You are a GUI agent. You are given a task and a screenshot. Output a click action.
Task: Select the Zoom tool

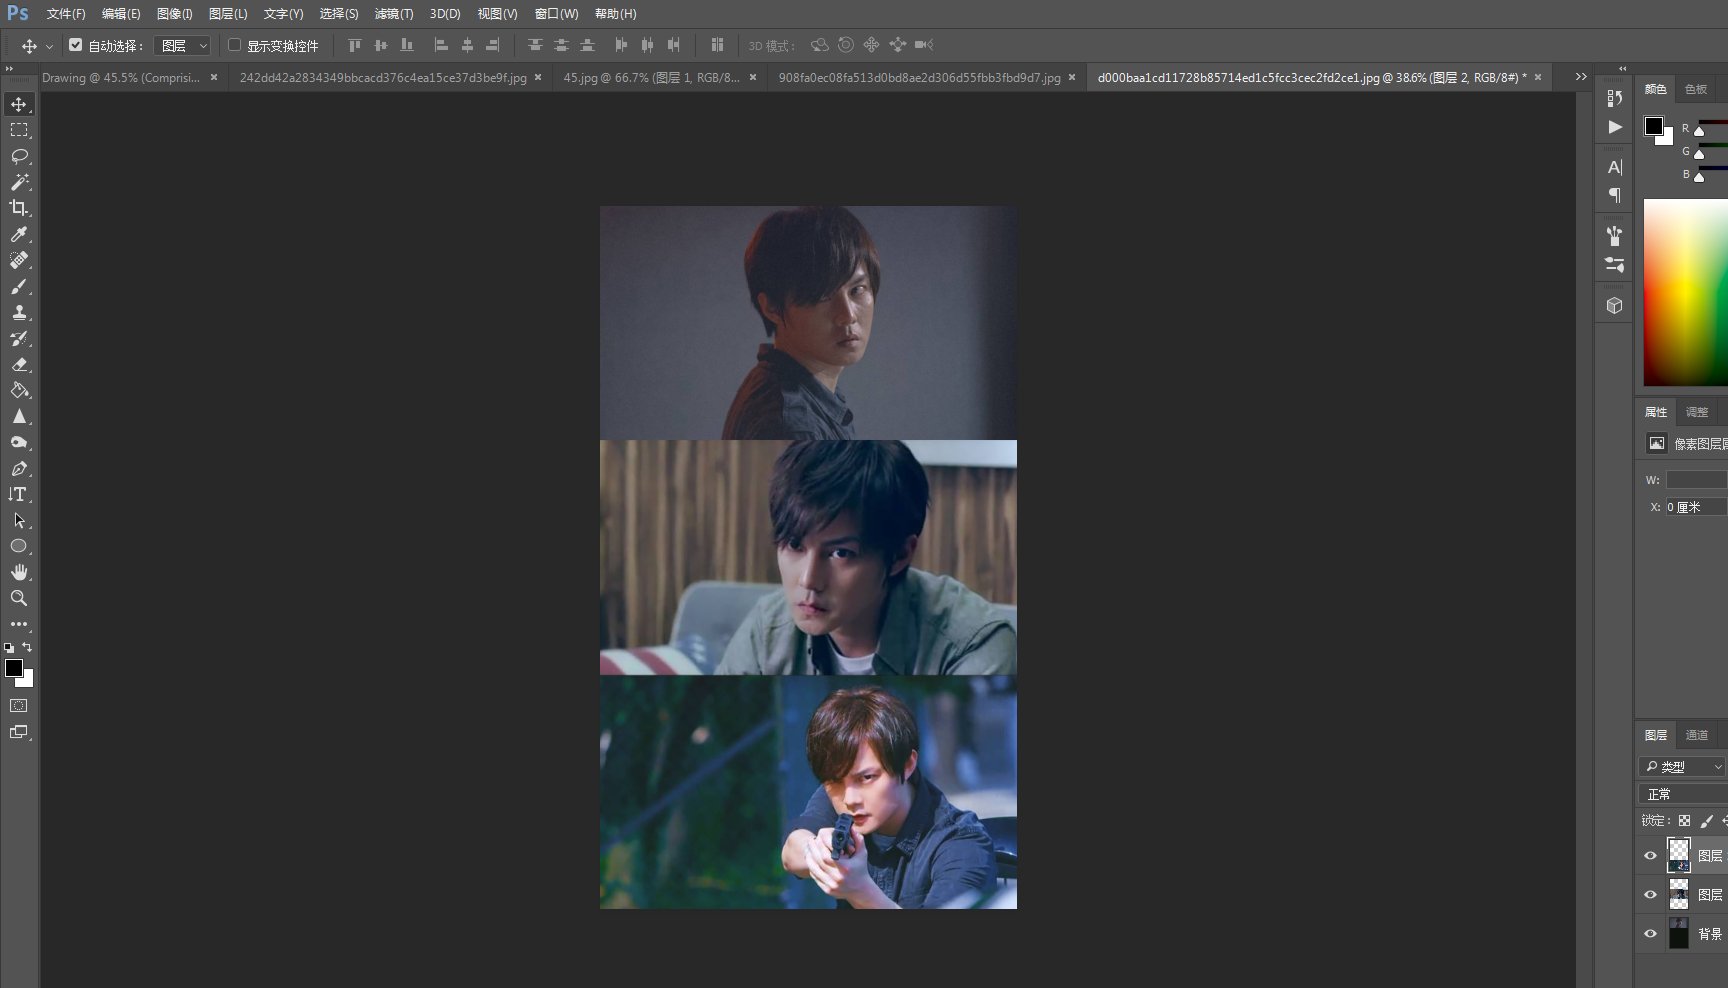point(19,598)
